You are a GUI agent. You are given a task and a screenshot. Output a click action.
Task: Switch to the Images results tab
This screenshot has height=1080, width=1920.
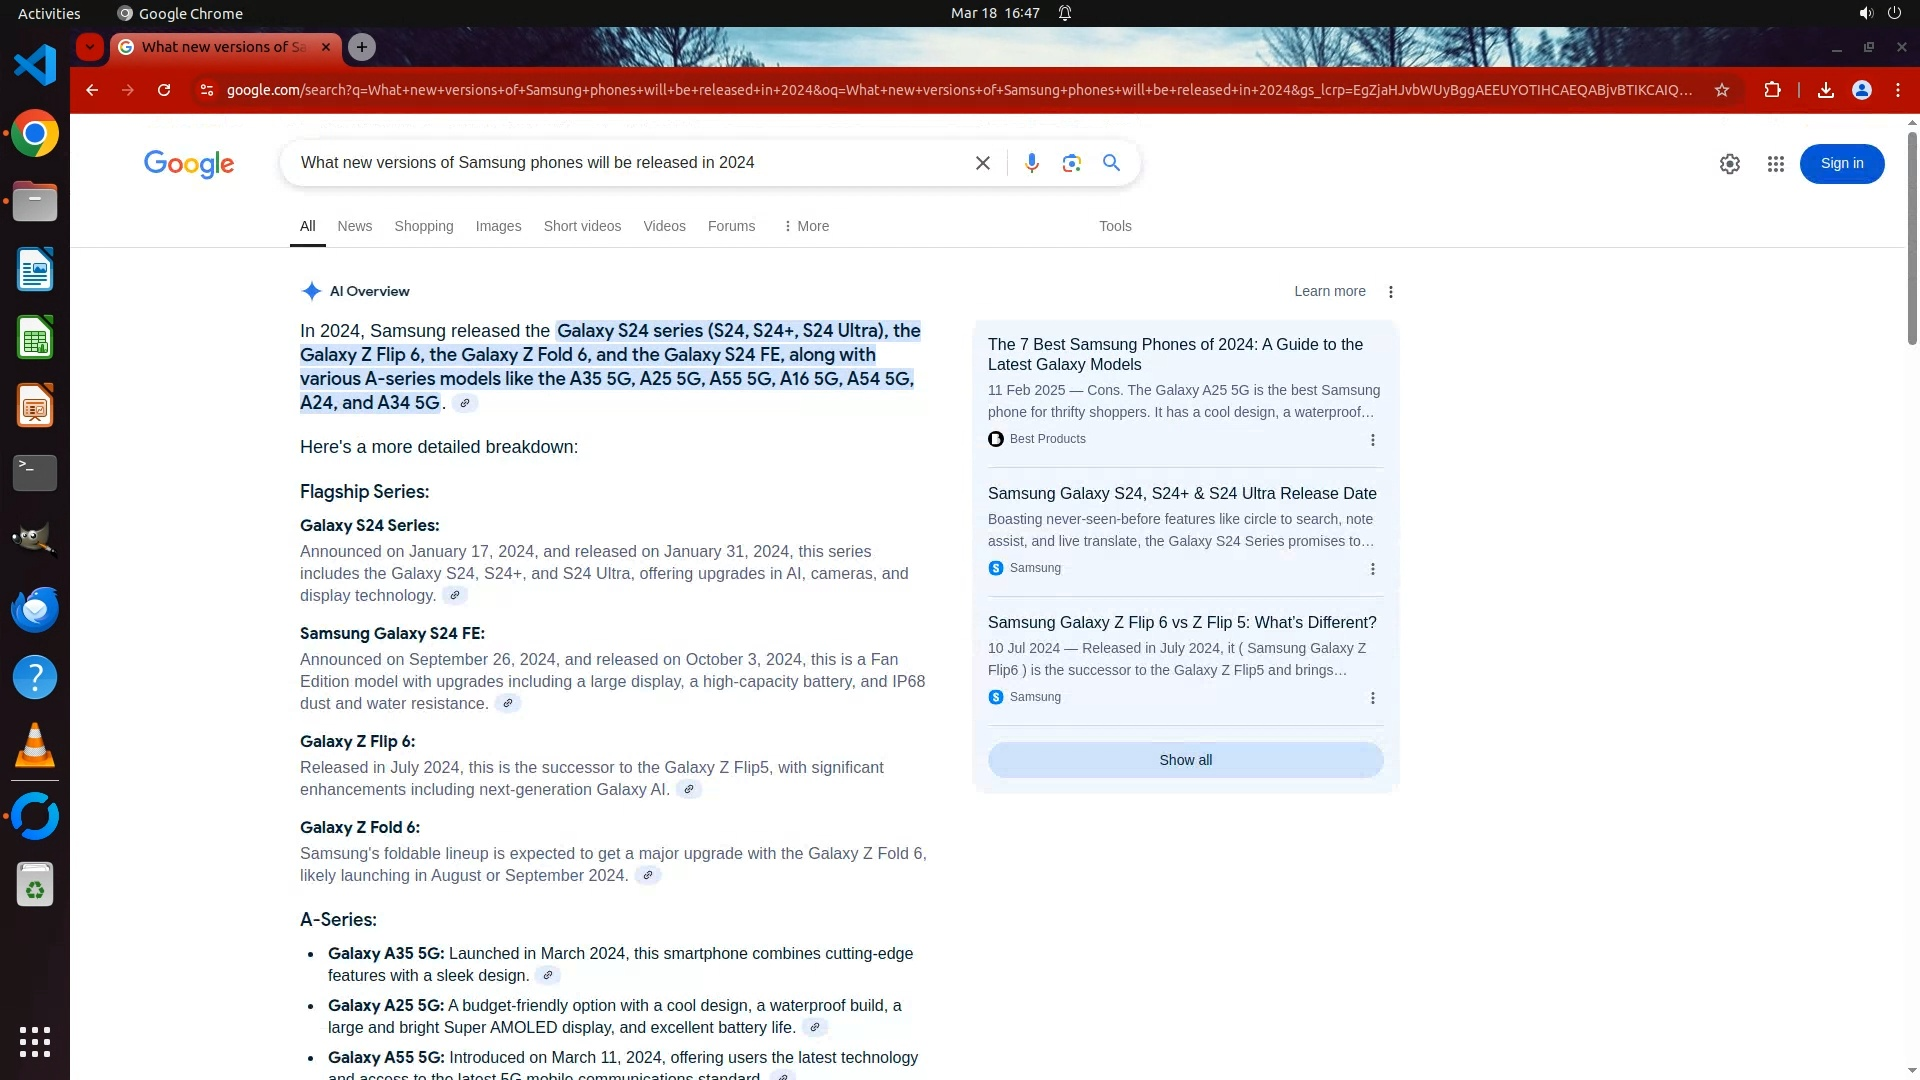[498, 226]
